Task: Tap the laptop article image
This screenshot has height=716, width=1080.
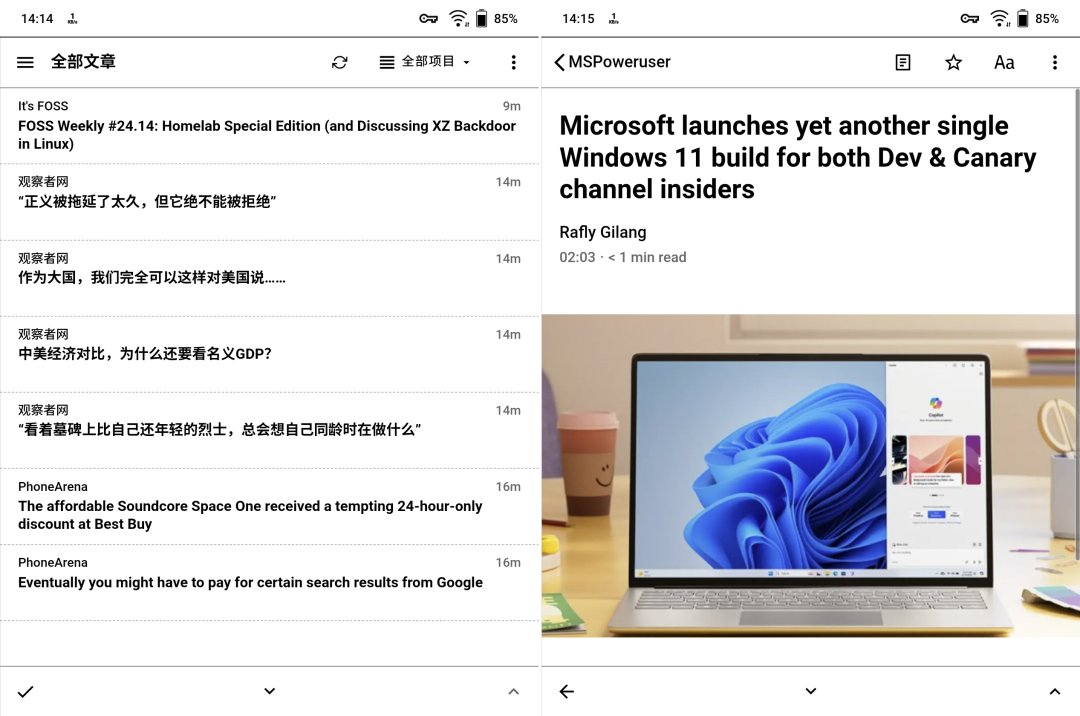Action: tap(810, 476)
